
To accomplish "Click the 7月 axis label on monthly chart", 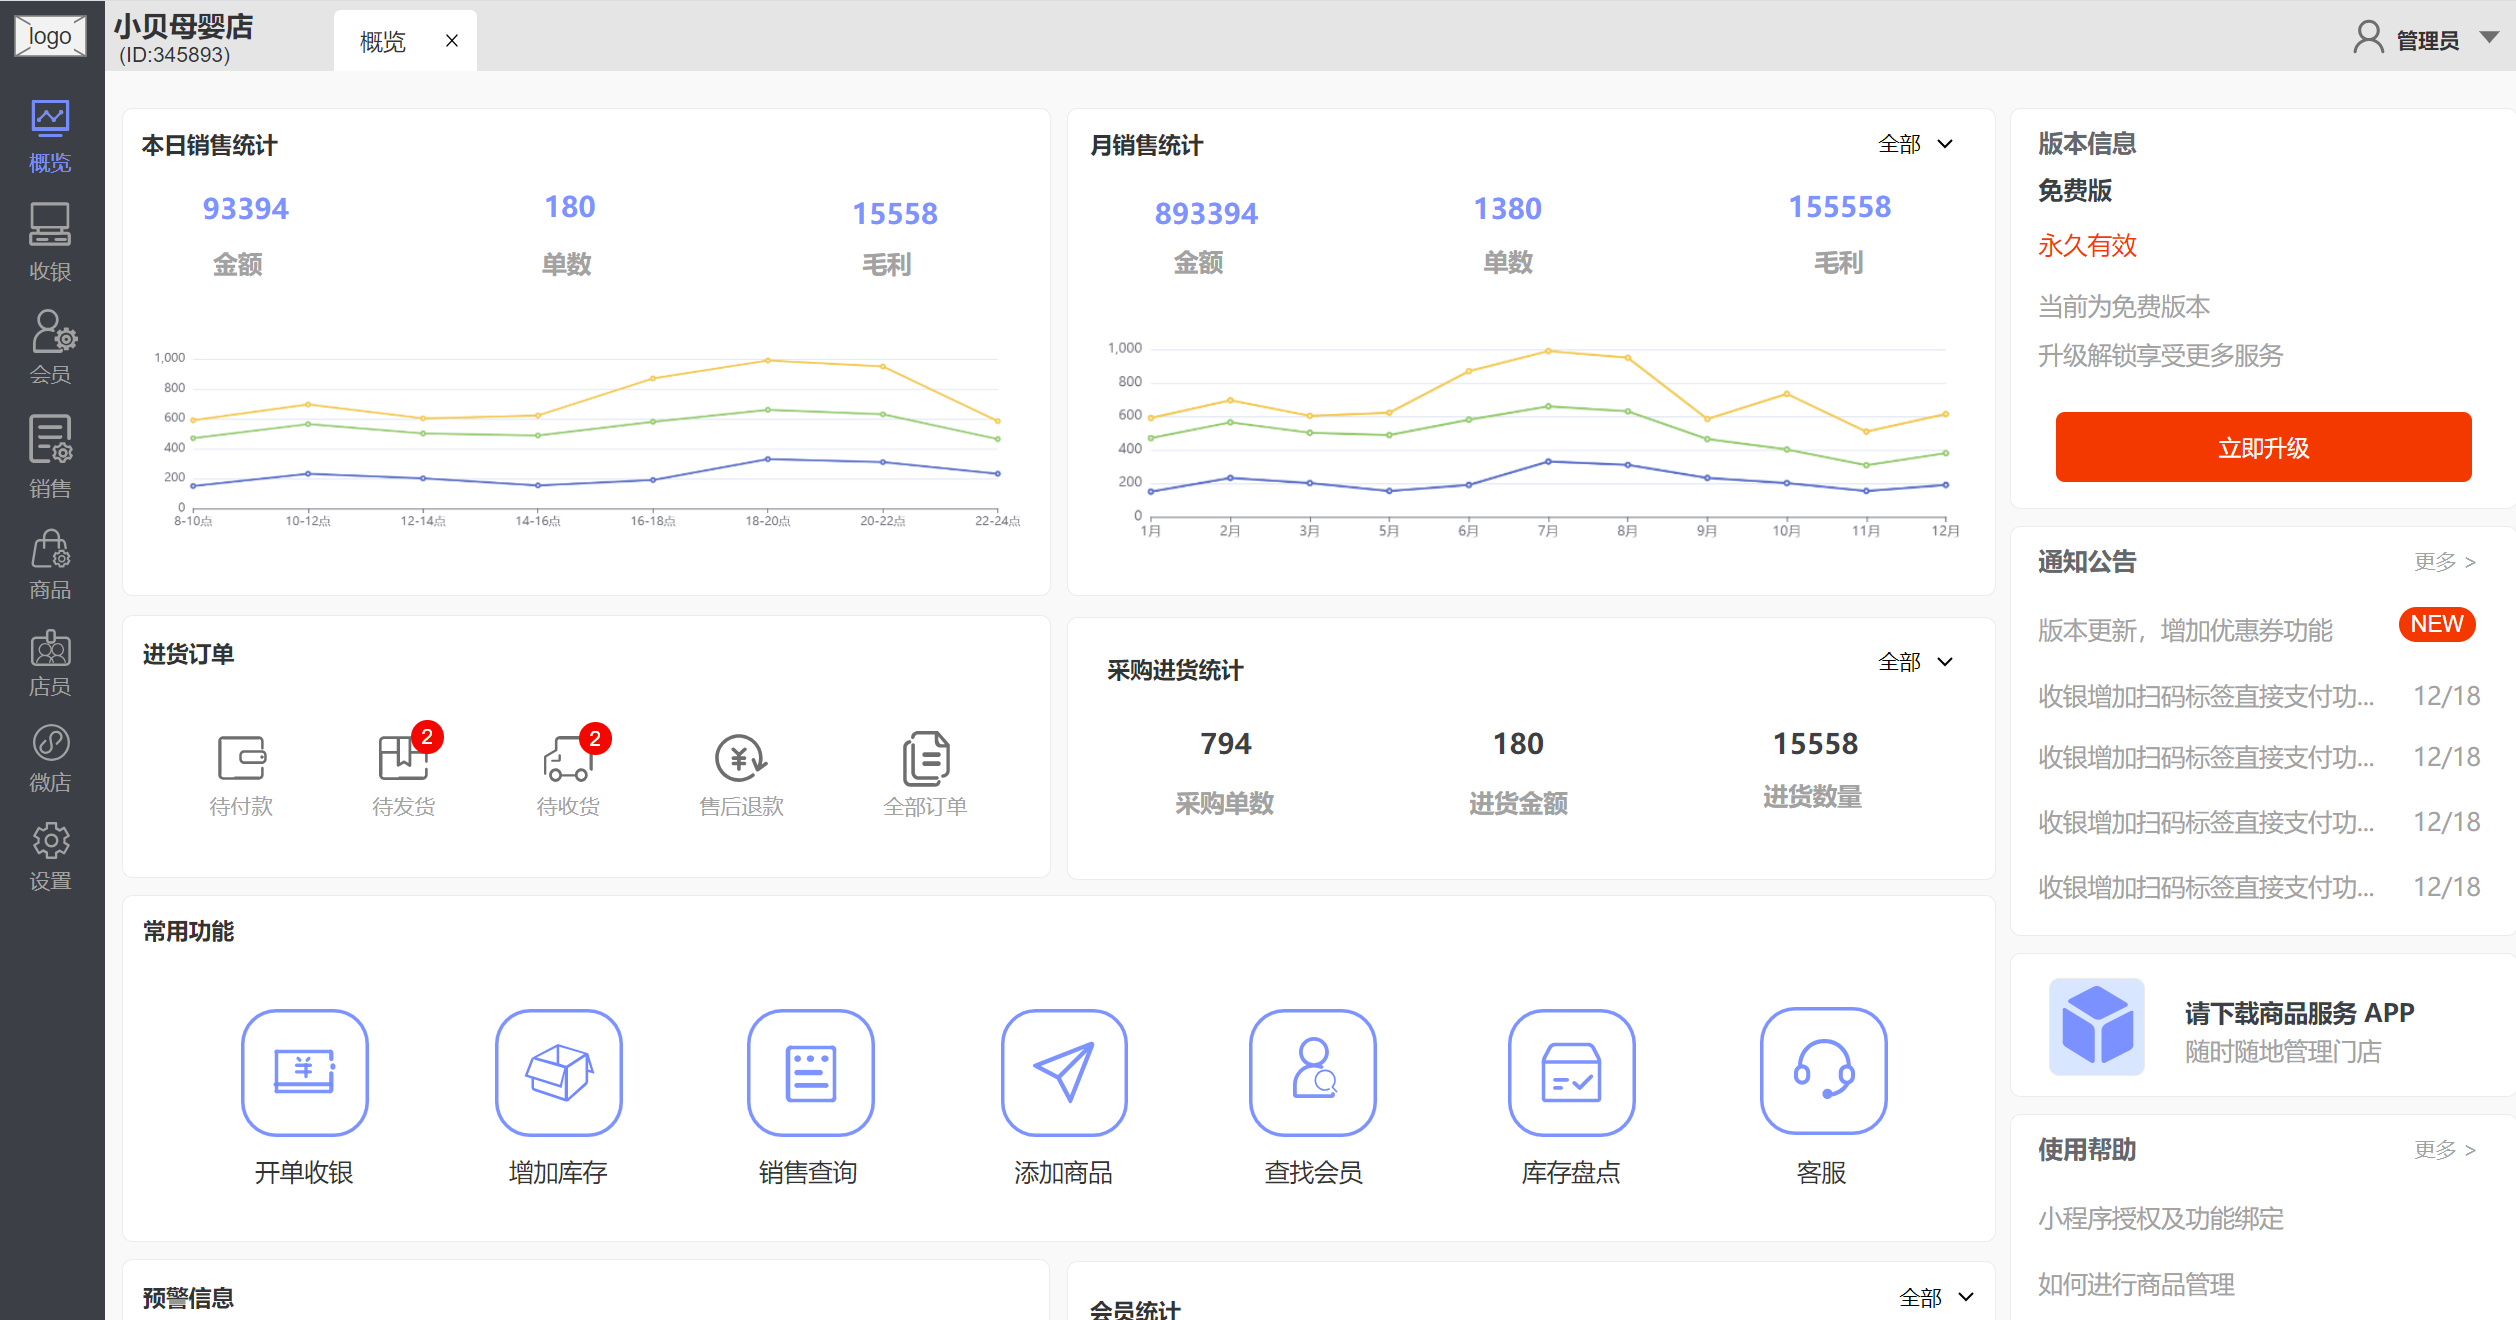I will pos(1547,531).
